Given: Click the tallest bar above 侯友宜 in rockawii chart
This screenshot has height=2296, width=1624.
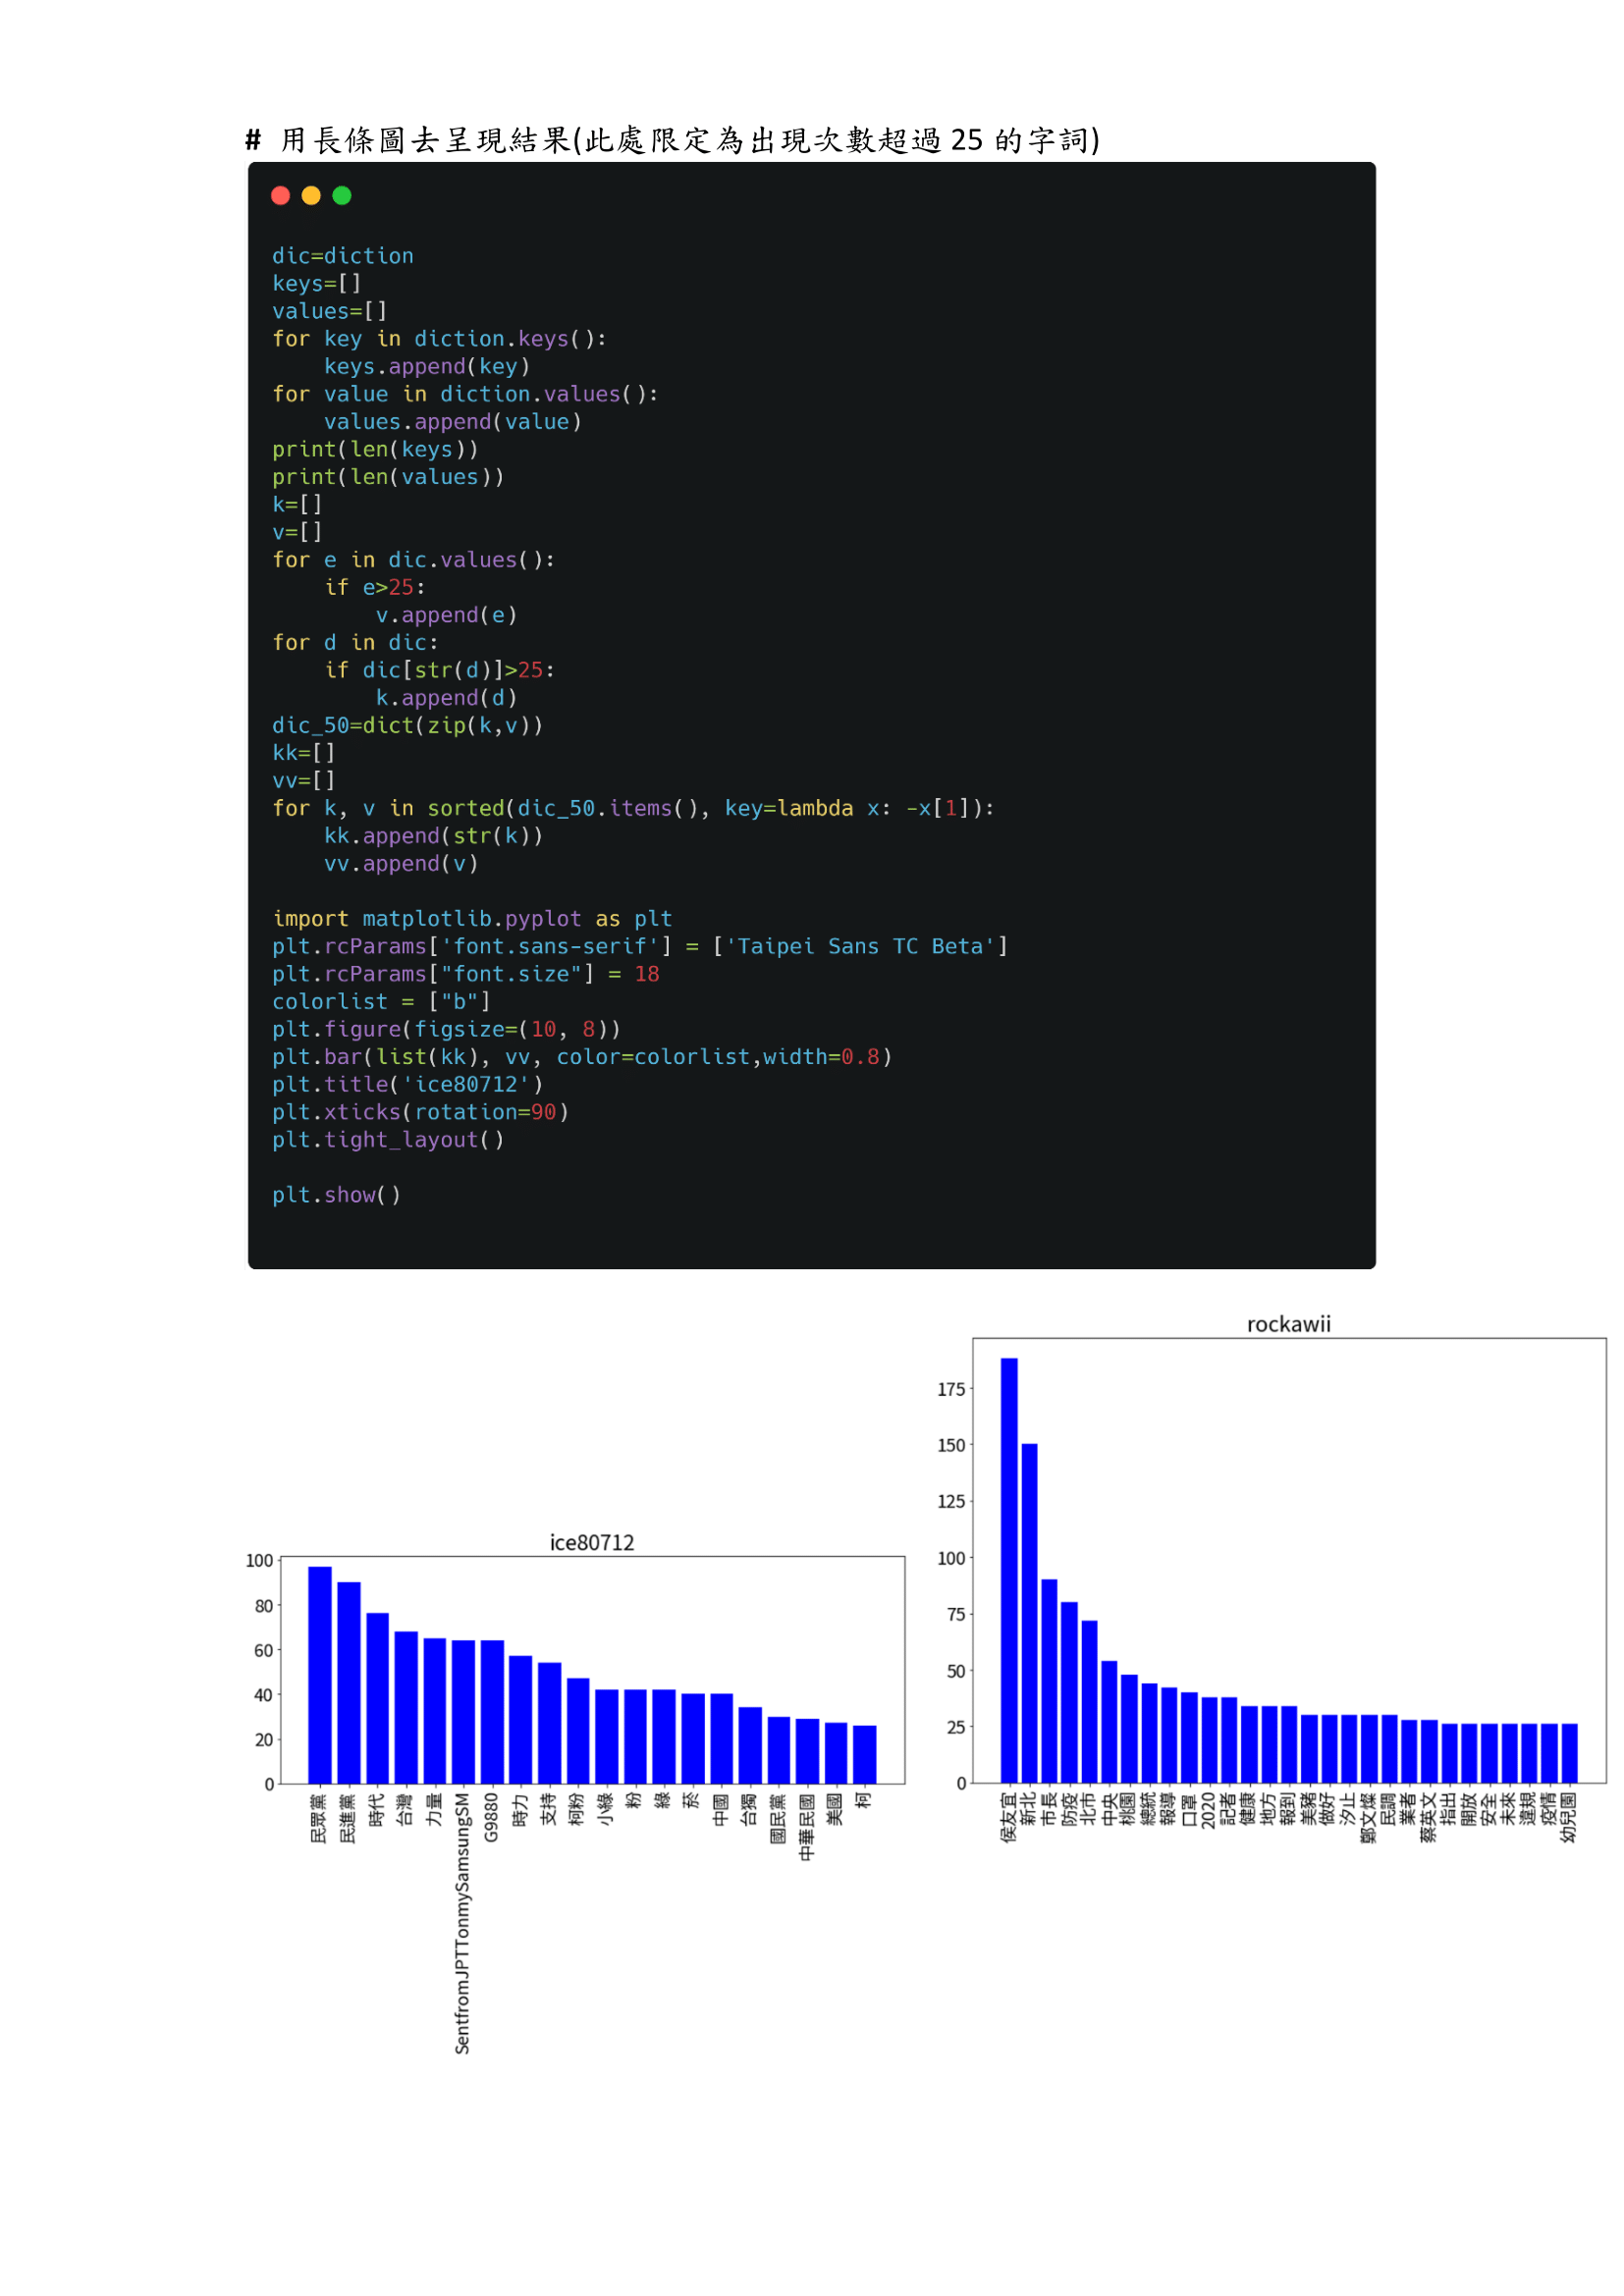Looking at the screenshot, I should pyautogui.click(x=1009, y=1570).
